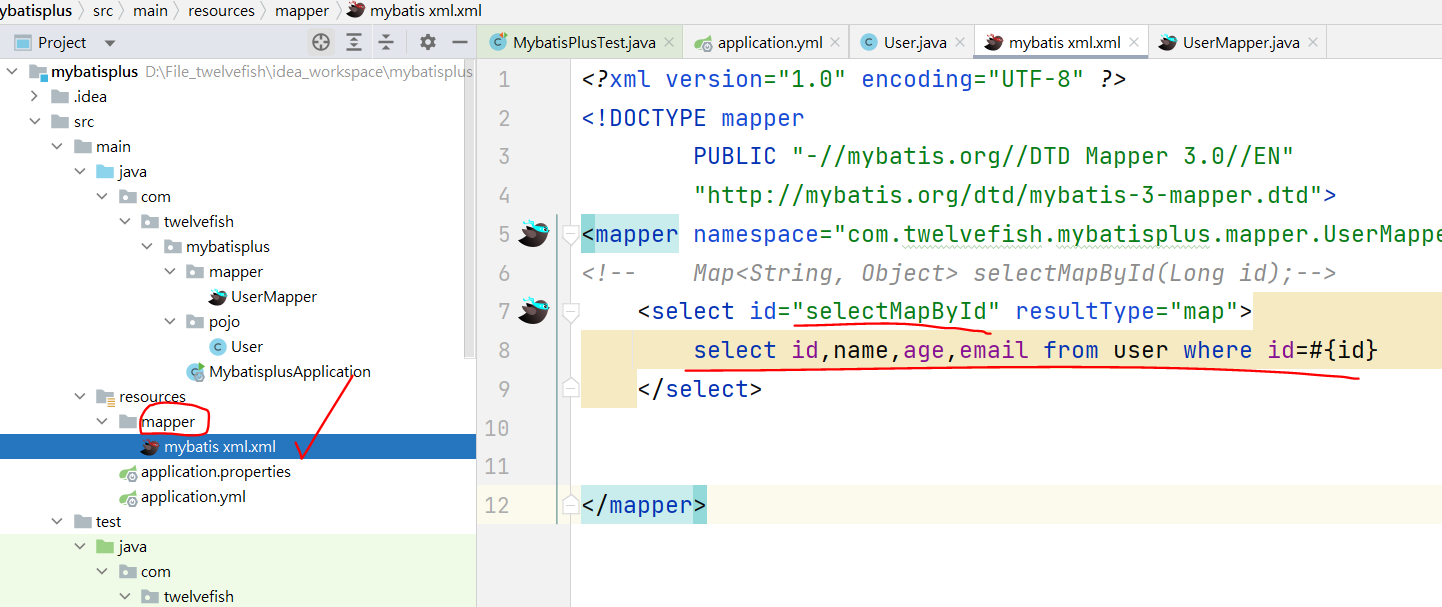Fold the mapper tag on line 5

click(570, 235)
